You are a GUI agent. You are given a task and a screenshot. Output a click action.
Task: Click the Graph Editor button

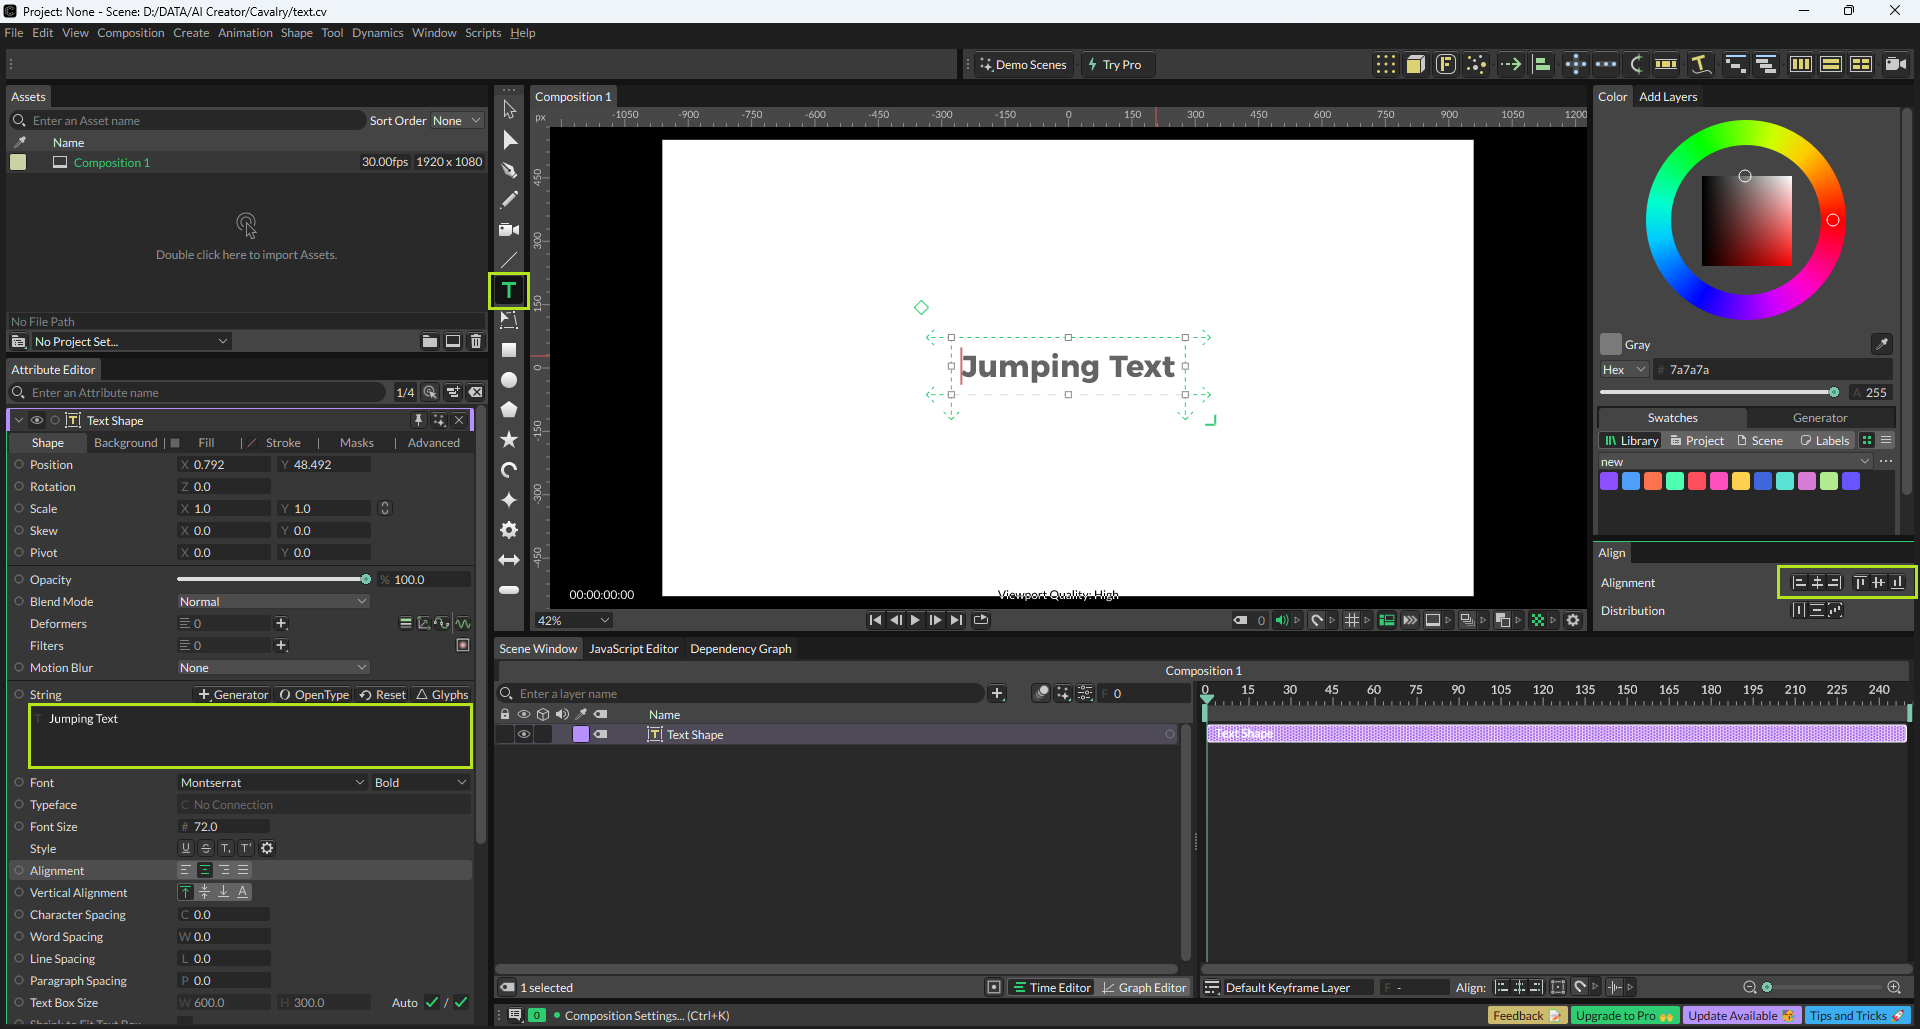click(x=1144, y=987)
